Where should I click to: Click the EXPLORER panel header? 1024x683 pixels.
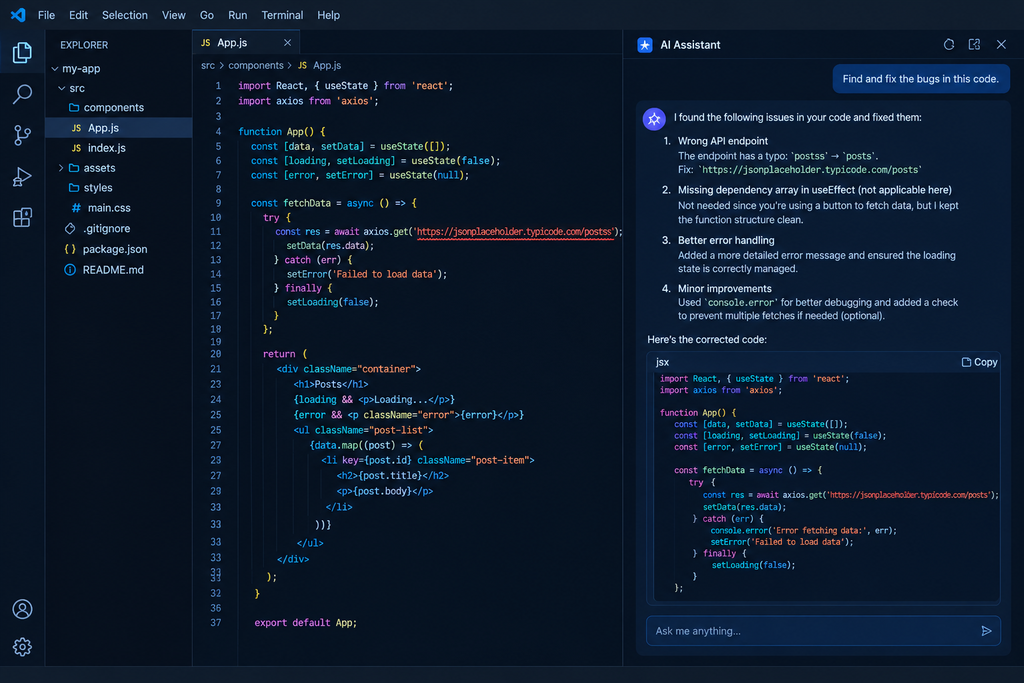coord(84,45)
